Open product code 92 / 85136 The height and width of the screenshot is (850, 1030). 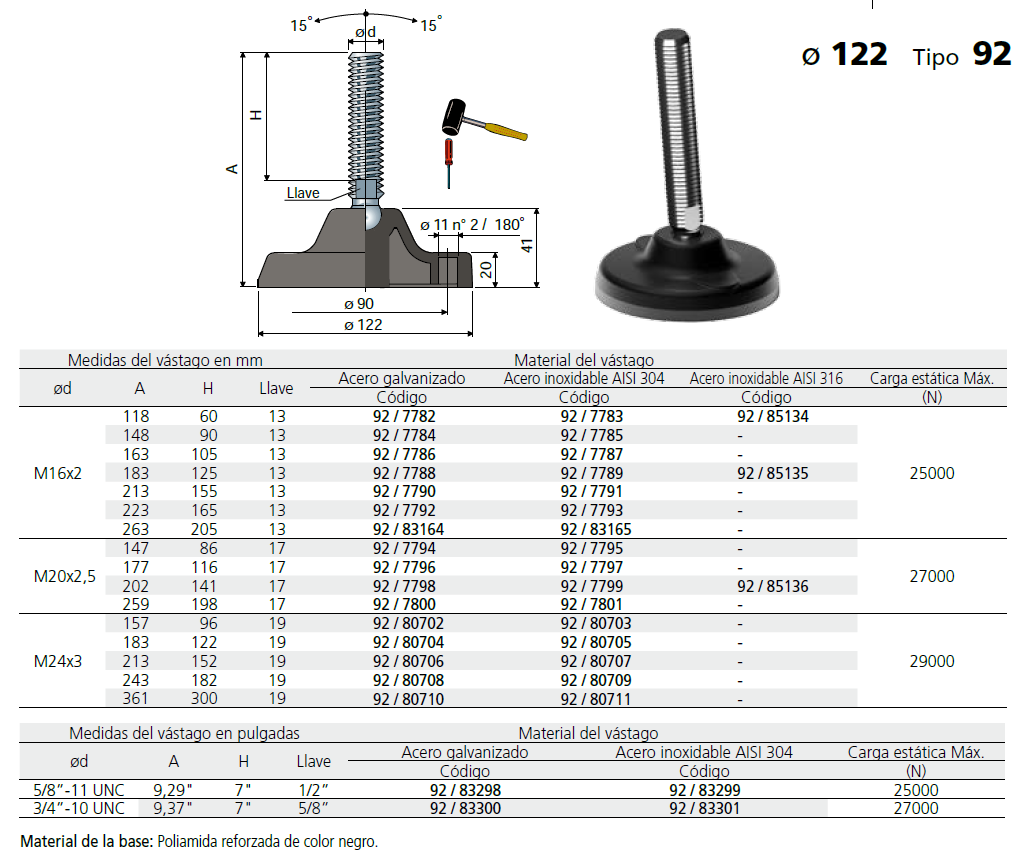coord(773,586)
